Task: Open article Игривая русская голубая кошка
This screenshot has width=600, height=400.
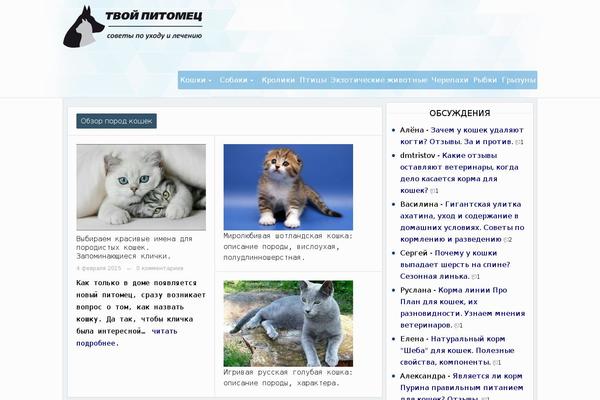Action: pos(288,377)
